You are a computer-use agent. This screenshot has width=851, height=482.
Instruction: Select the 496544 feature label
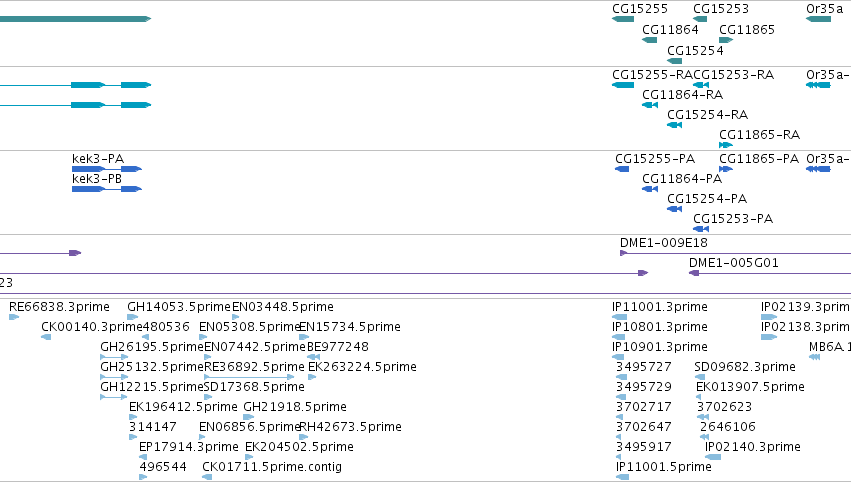163,467
